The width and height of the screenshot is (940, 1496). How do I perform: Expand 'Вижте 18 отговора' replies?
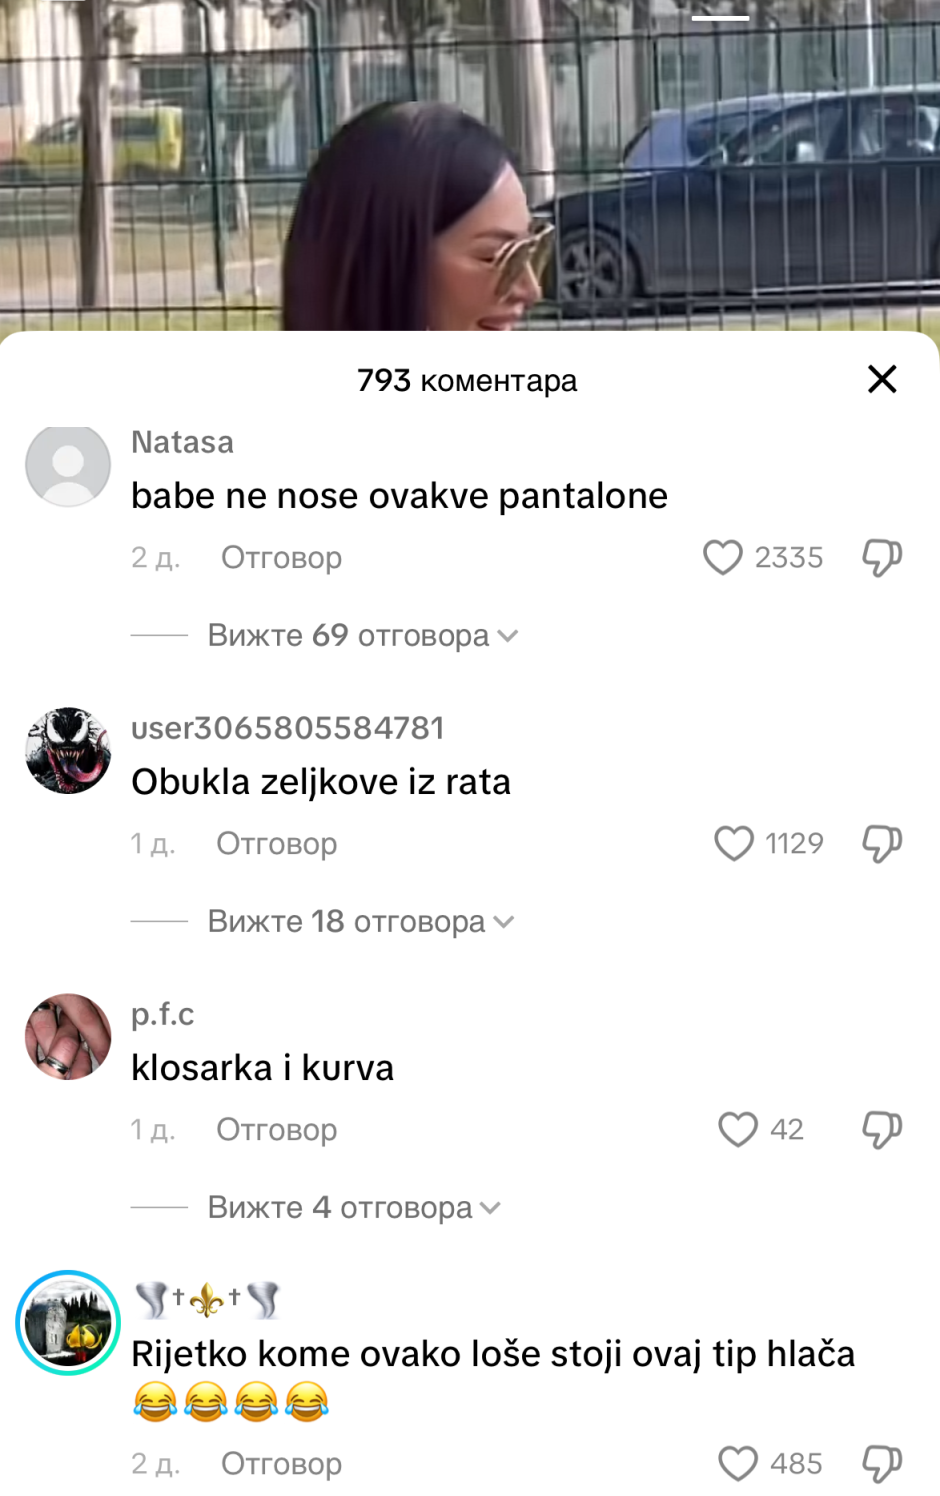[360, 921]
